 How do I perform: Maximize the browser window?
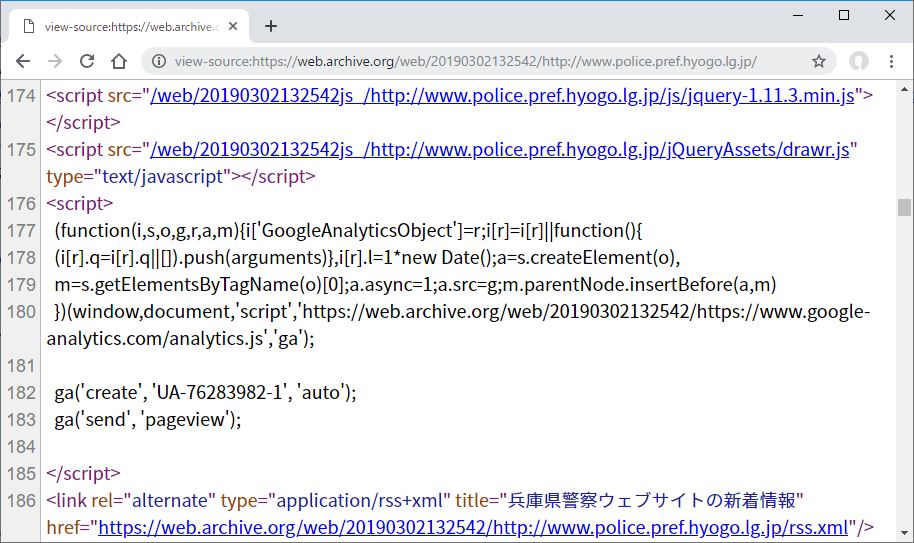(843, 15)
